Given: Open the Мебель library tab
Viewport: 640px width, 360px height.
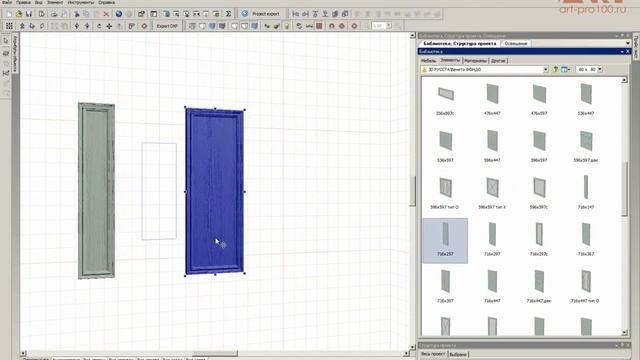Looking at the screenshot, I should click(428, 60).
